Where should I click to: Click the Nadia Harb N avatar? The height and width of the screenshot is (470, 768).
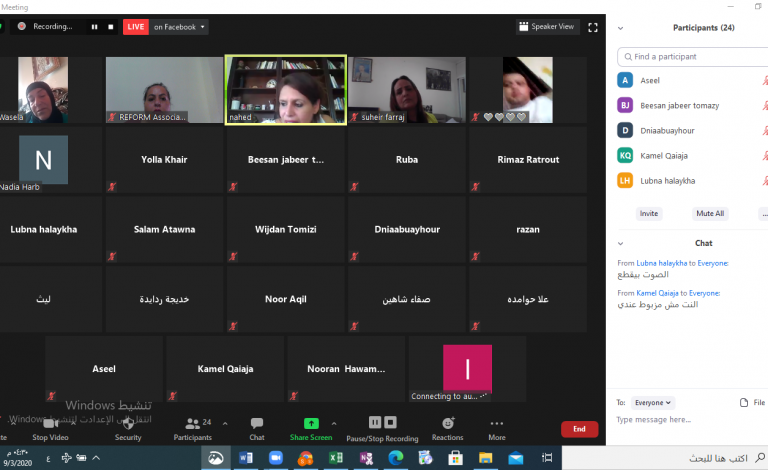(x=44, y=160)
